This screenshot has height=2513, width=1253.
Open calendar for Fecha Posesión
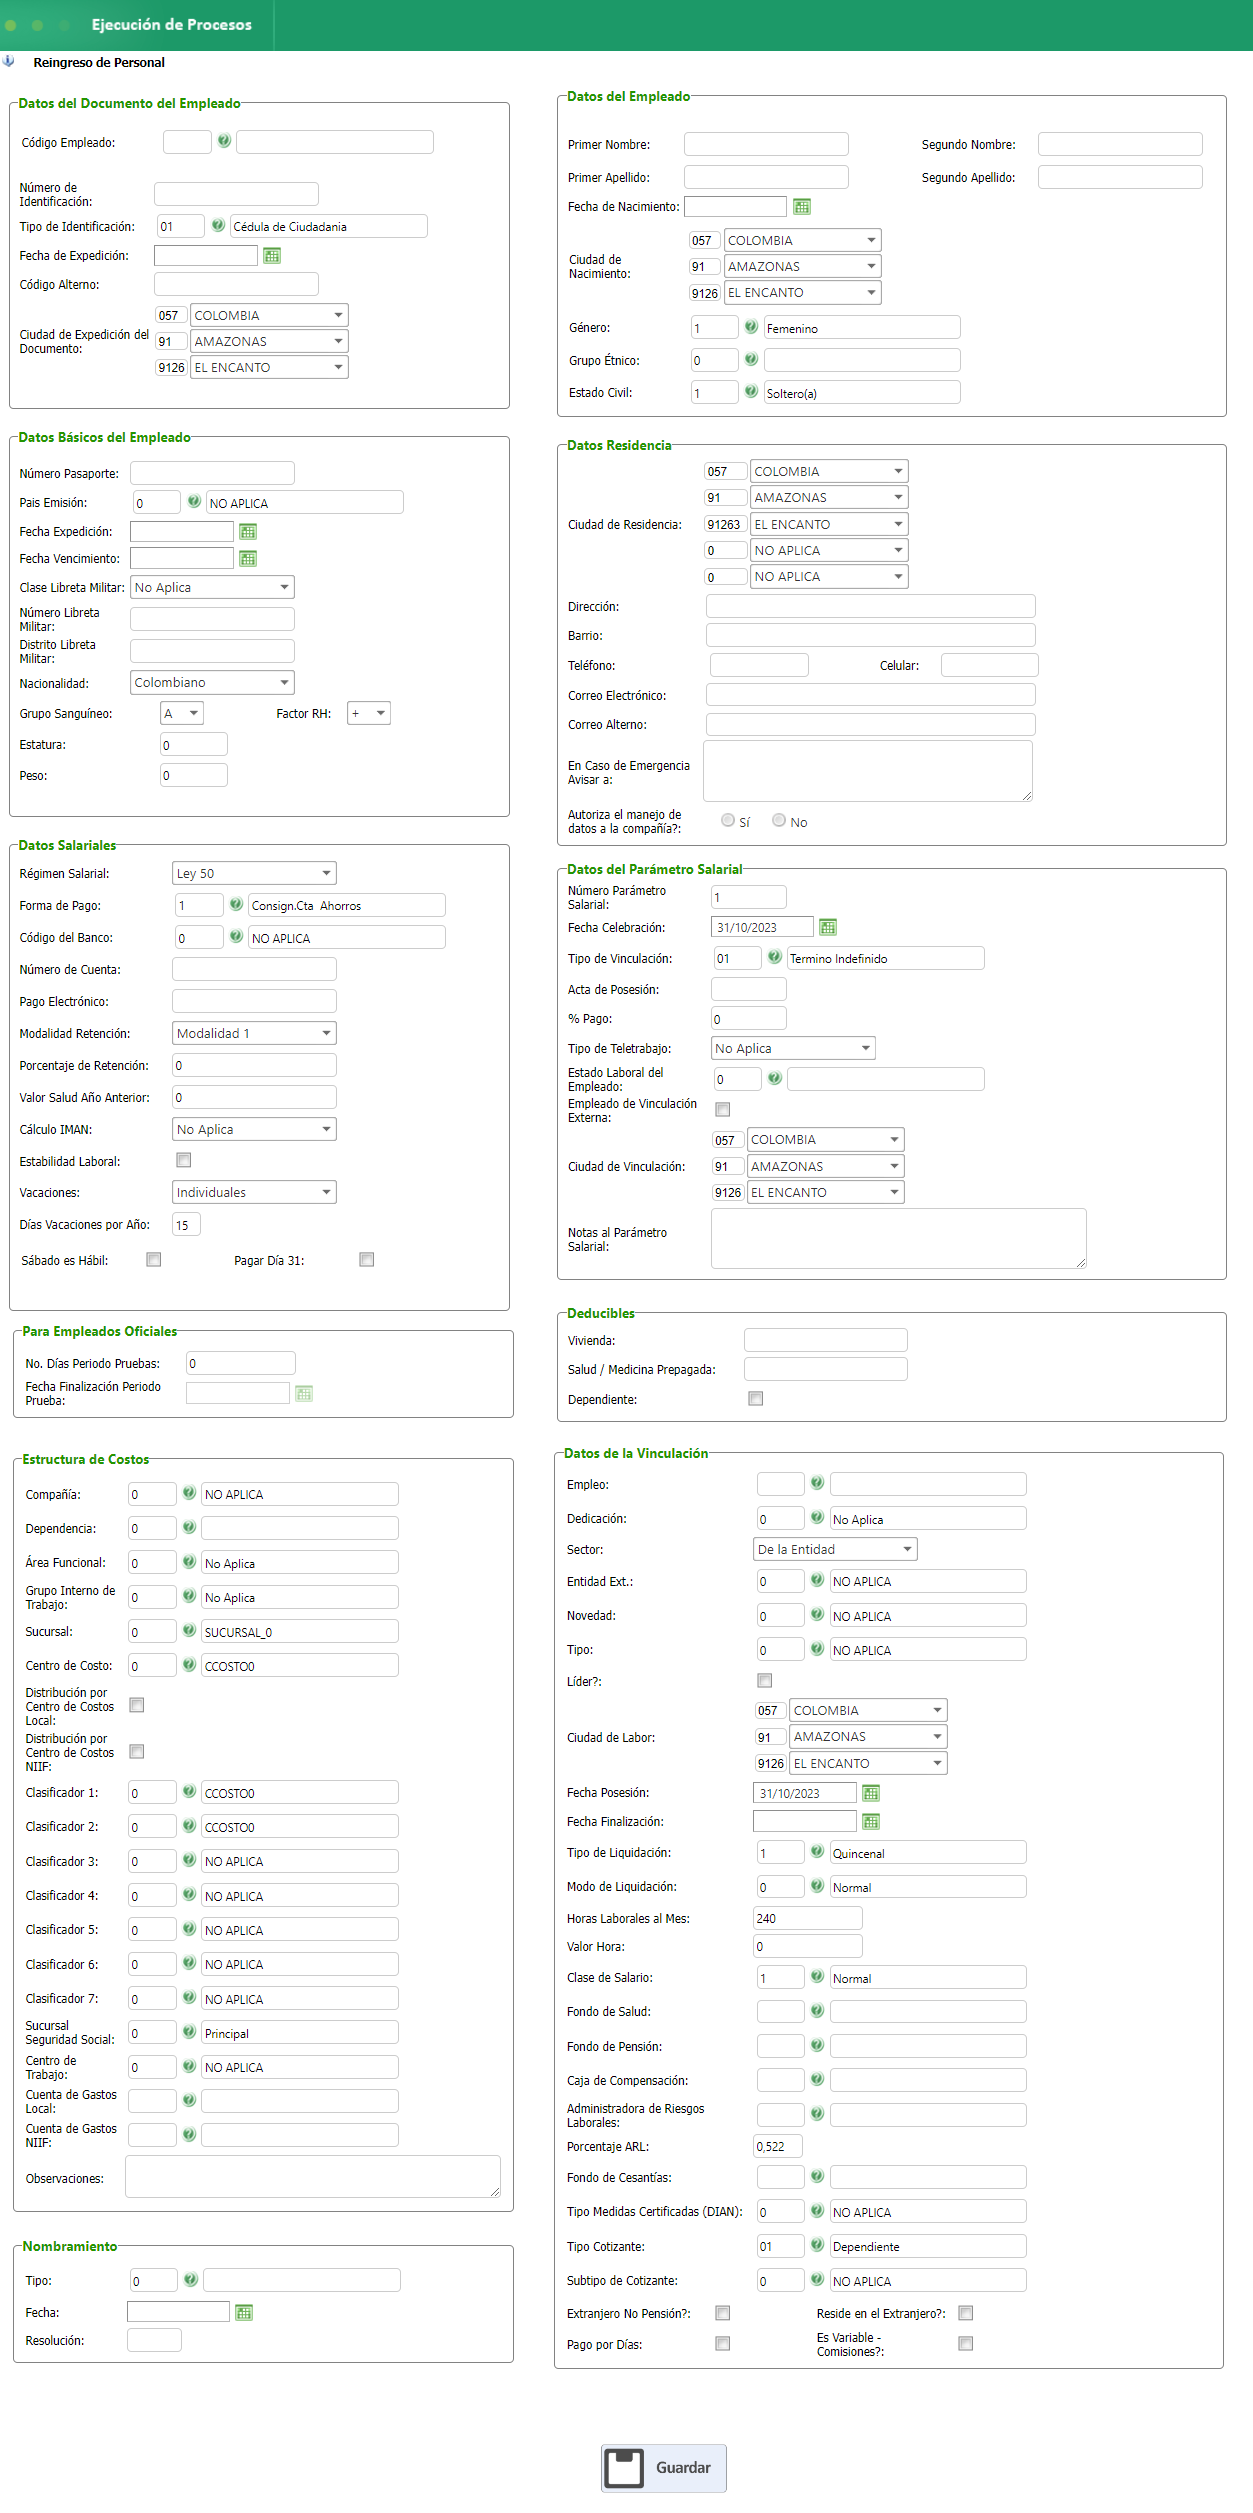[871, 1793]
